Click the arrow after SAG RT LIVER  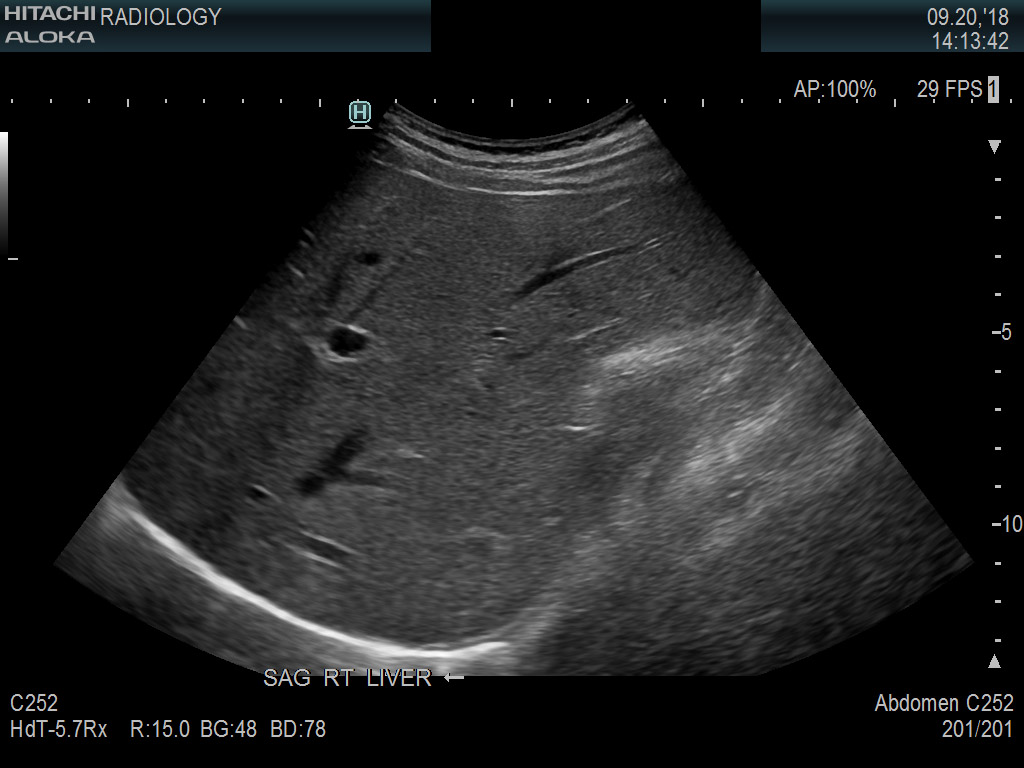point(454,678)
